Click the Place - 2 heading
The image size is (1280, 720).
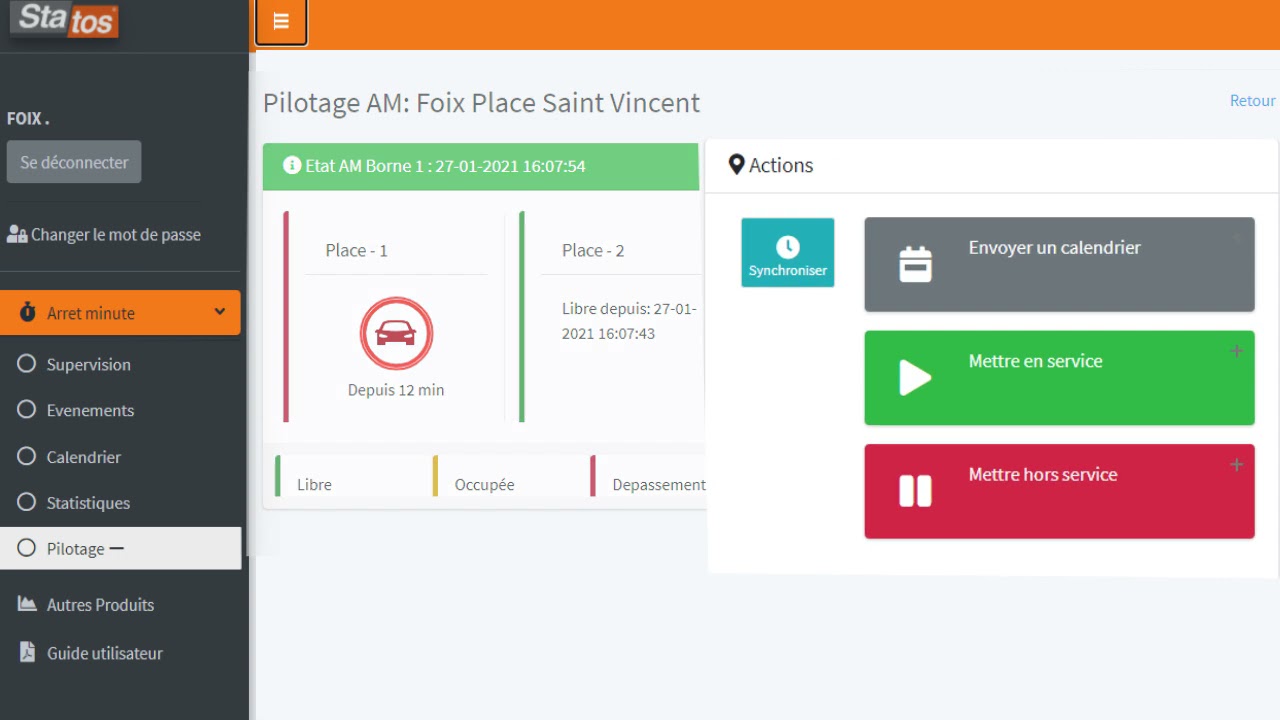tap(593, 250)
